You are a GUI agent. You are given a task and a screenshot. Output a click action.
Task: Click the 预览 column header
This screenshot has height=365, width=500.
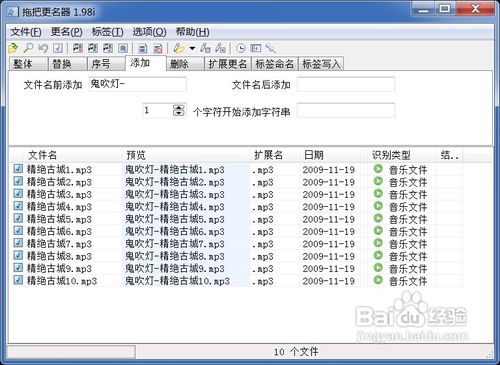click(186, 155)
